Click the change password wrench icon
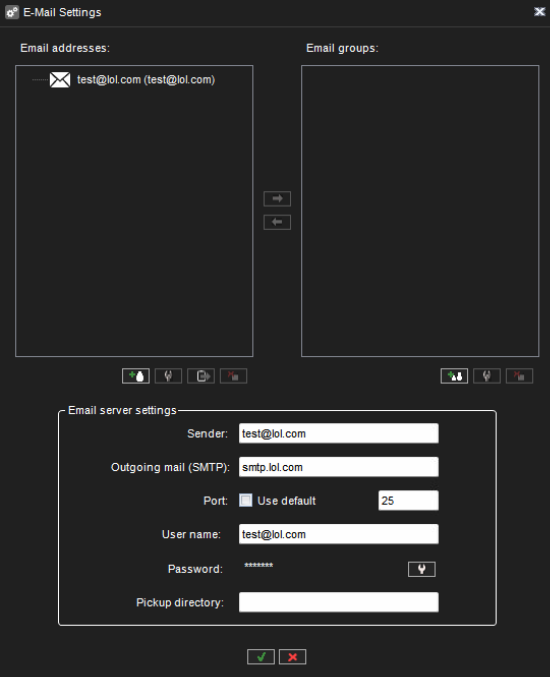This screenshot has width=550, height=677. (422, 569)
